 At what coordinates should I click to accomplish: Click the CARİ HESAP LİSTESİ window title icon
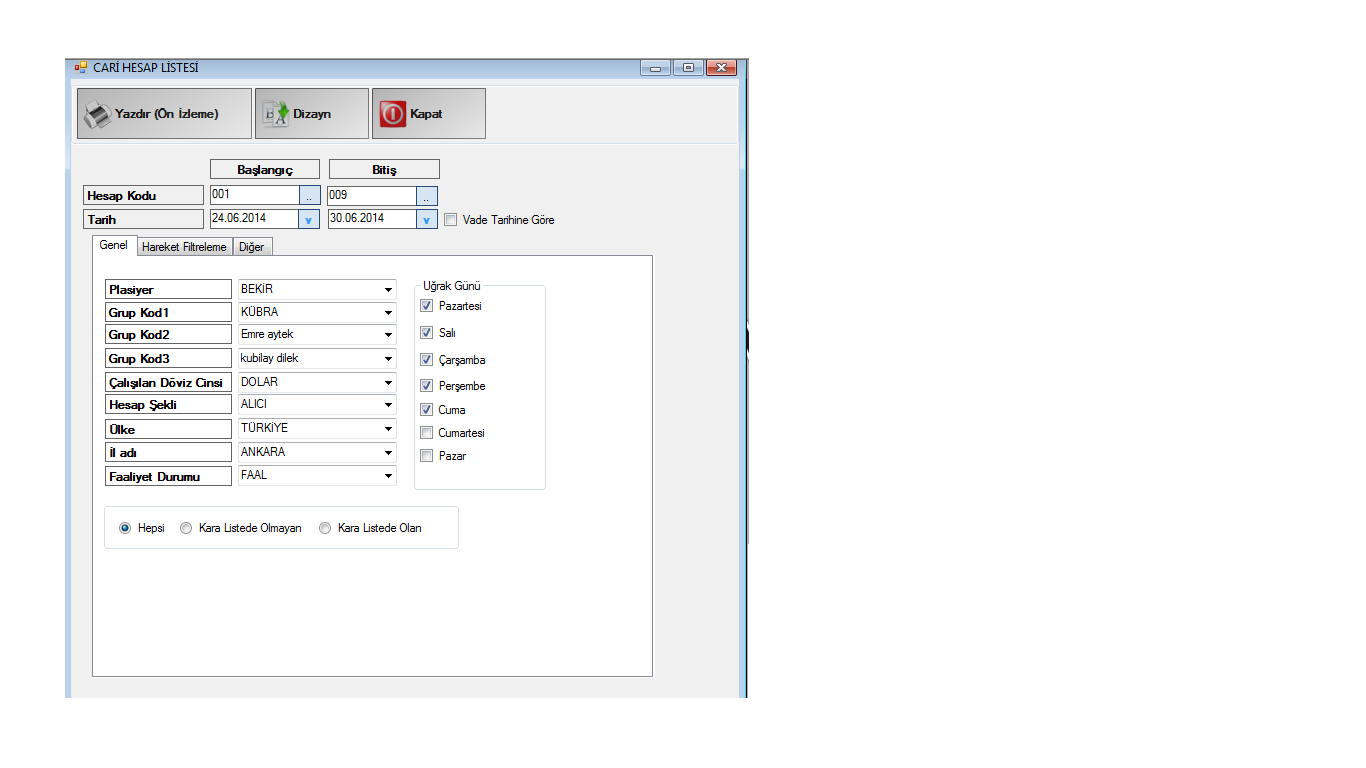coord(81,68)
